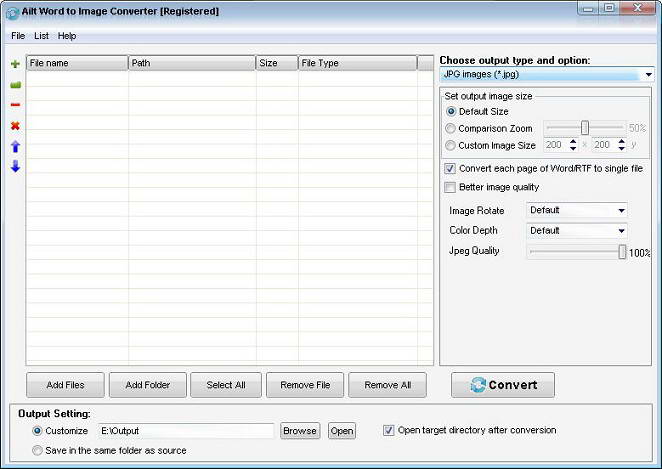Toggle Better image quality checkbox
The image size is (662, 469).
450,187
